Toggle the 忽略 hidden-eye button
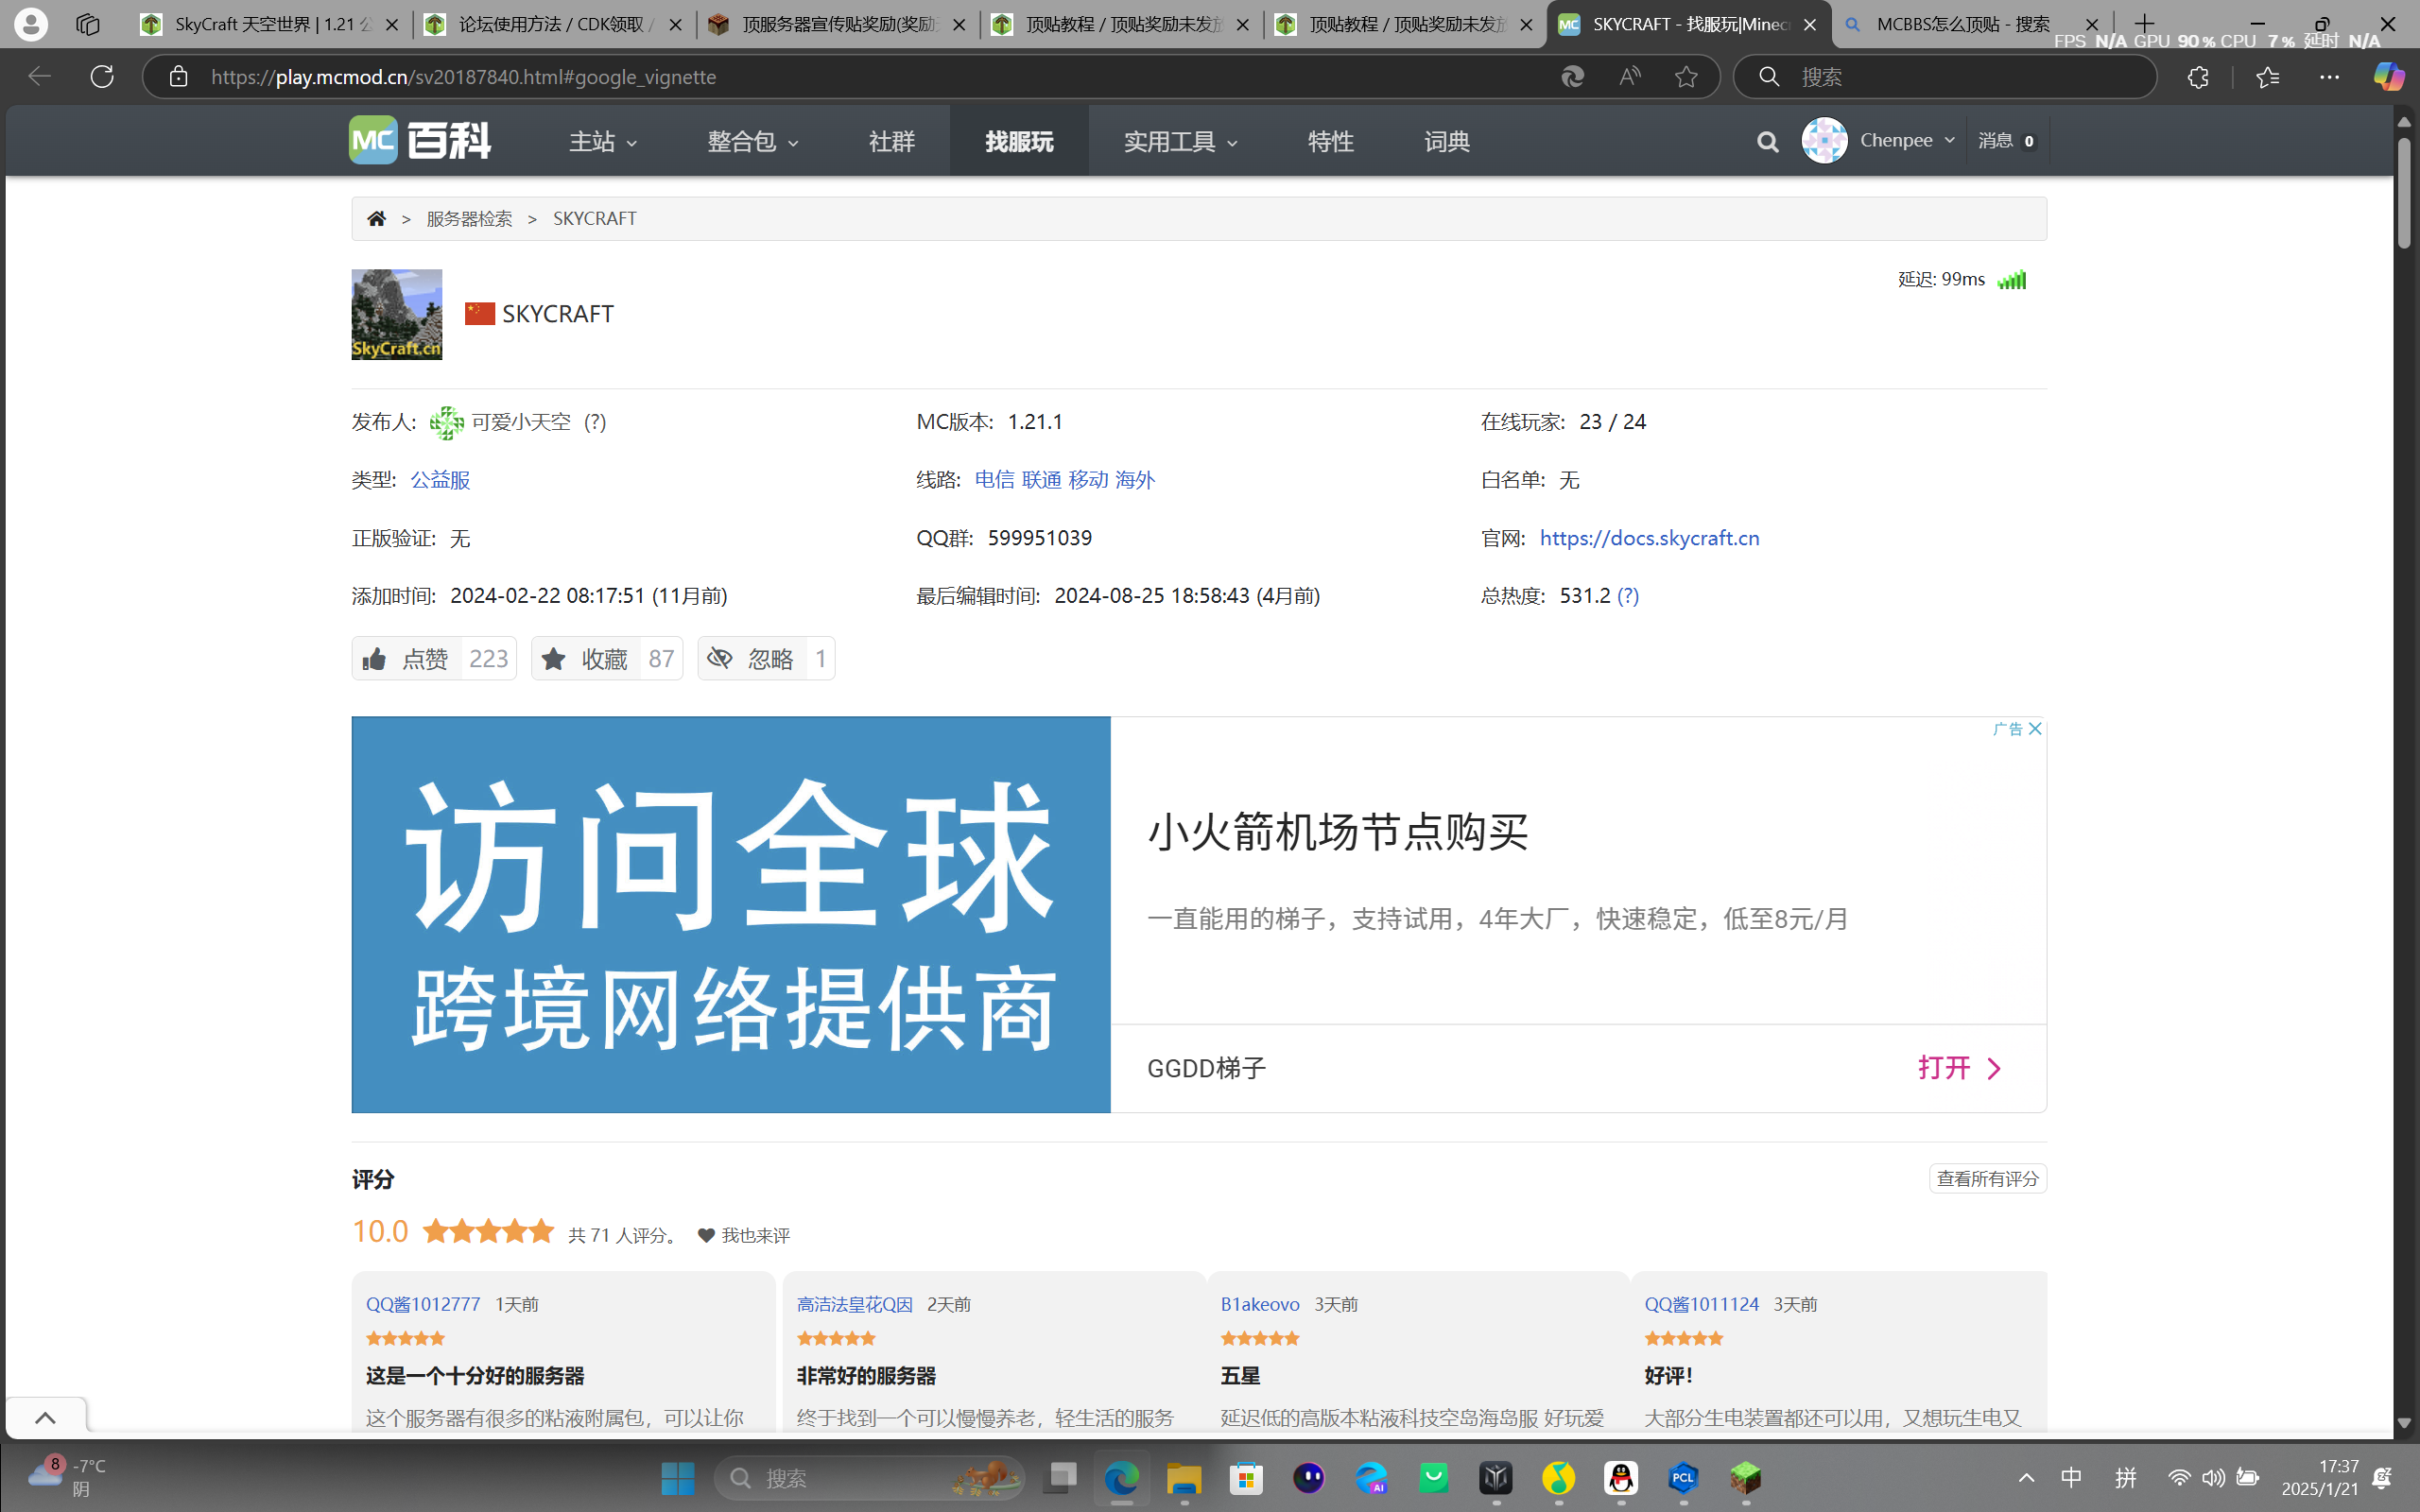This screenshot has height=1512, width=2420. 766,658
